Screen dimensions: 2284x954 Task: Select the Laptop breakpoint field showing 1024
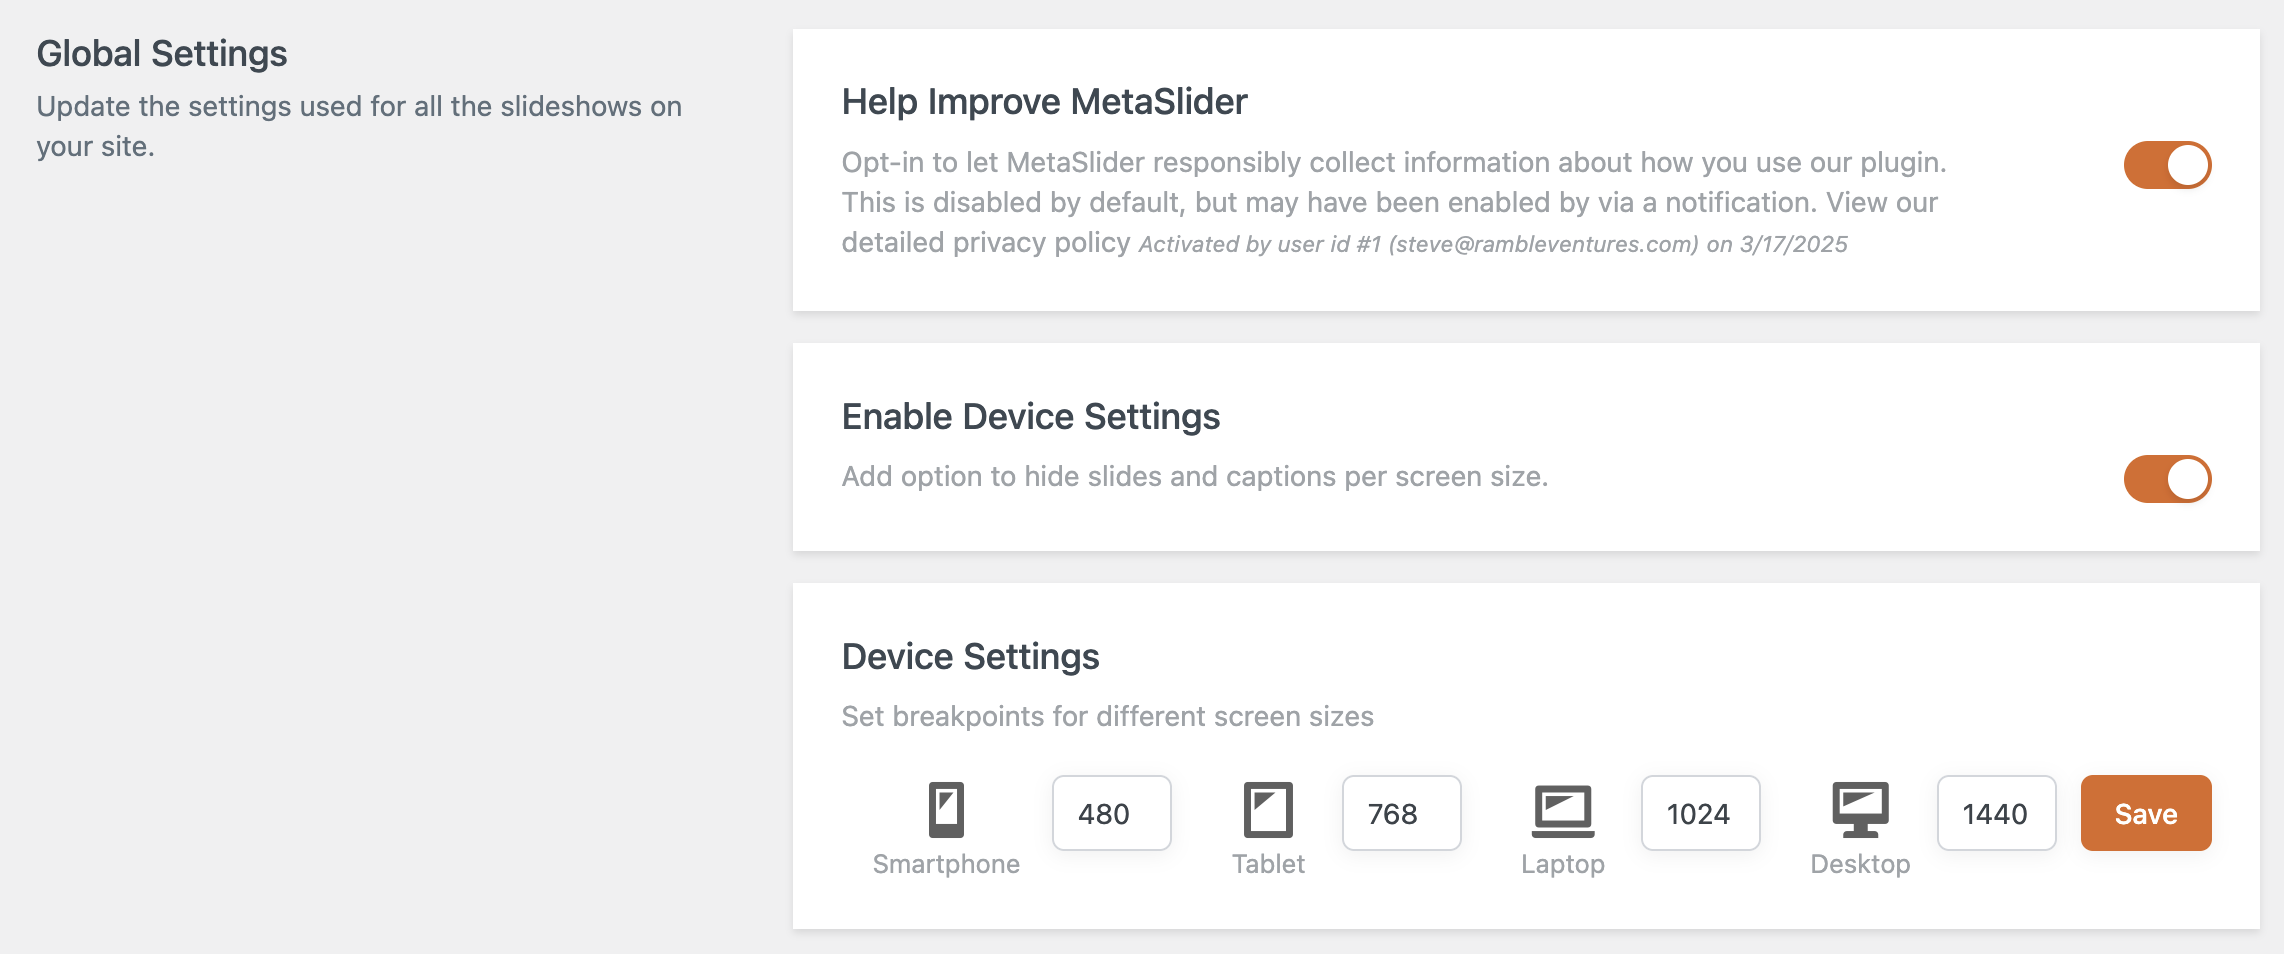click(1700, 813)
